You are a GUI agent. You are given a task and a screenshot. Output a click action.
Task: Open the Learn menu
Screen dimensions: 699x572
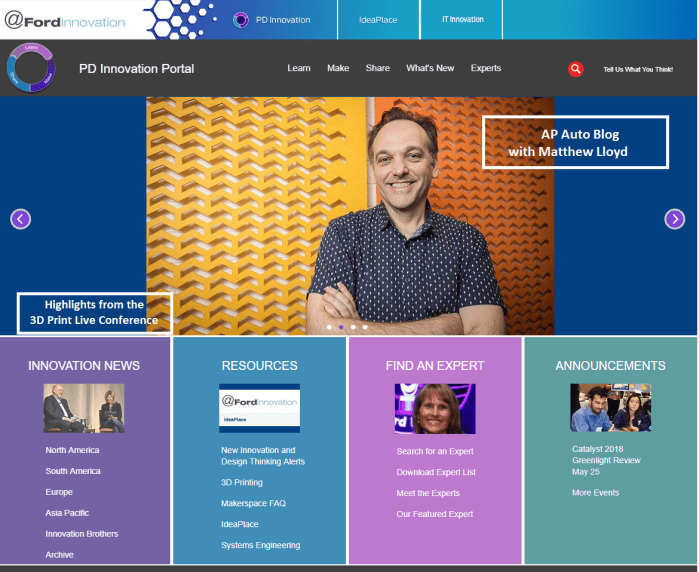[x=299, y=68]
